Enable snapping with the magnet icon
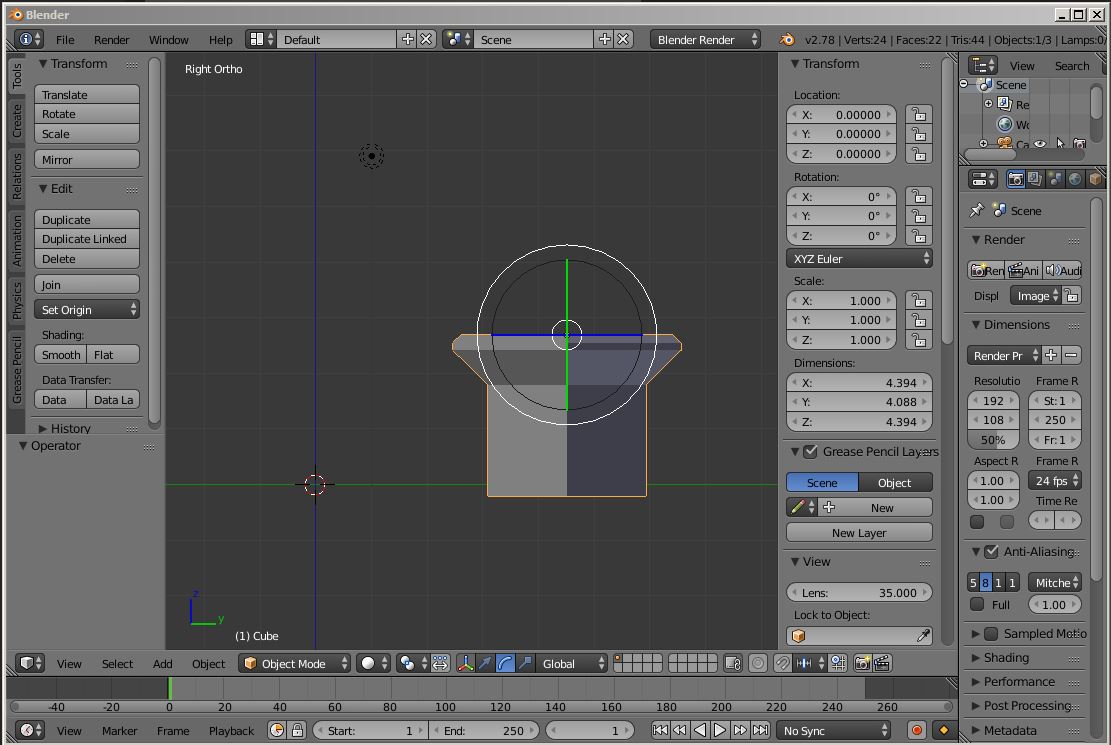The width and height of the screenshot is (1111, 745). [x=782, y=663]
